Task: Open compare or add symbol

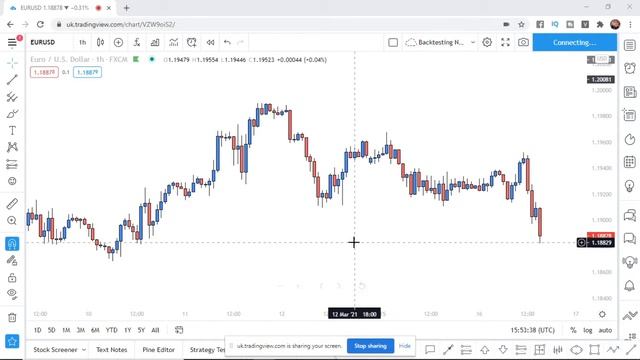Action: pyautogui.click(x=118, y=42)
